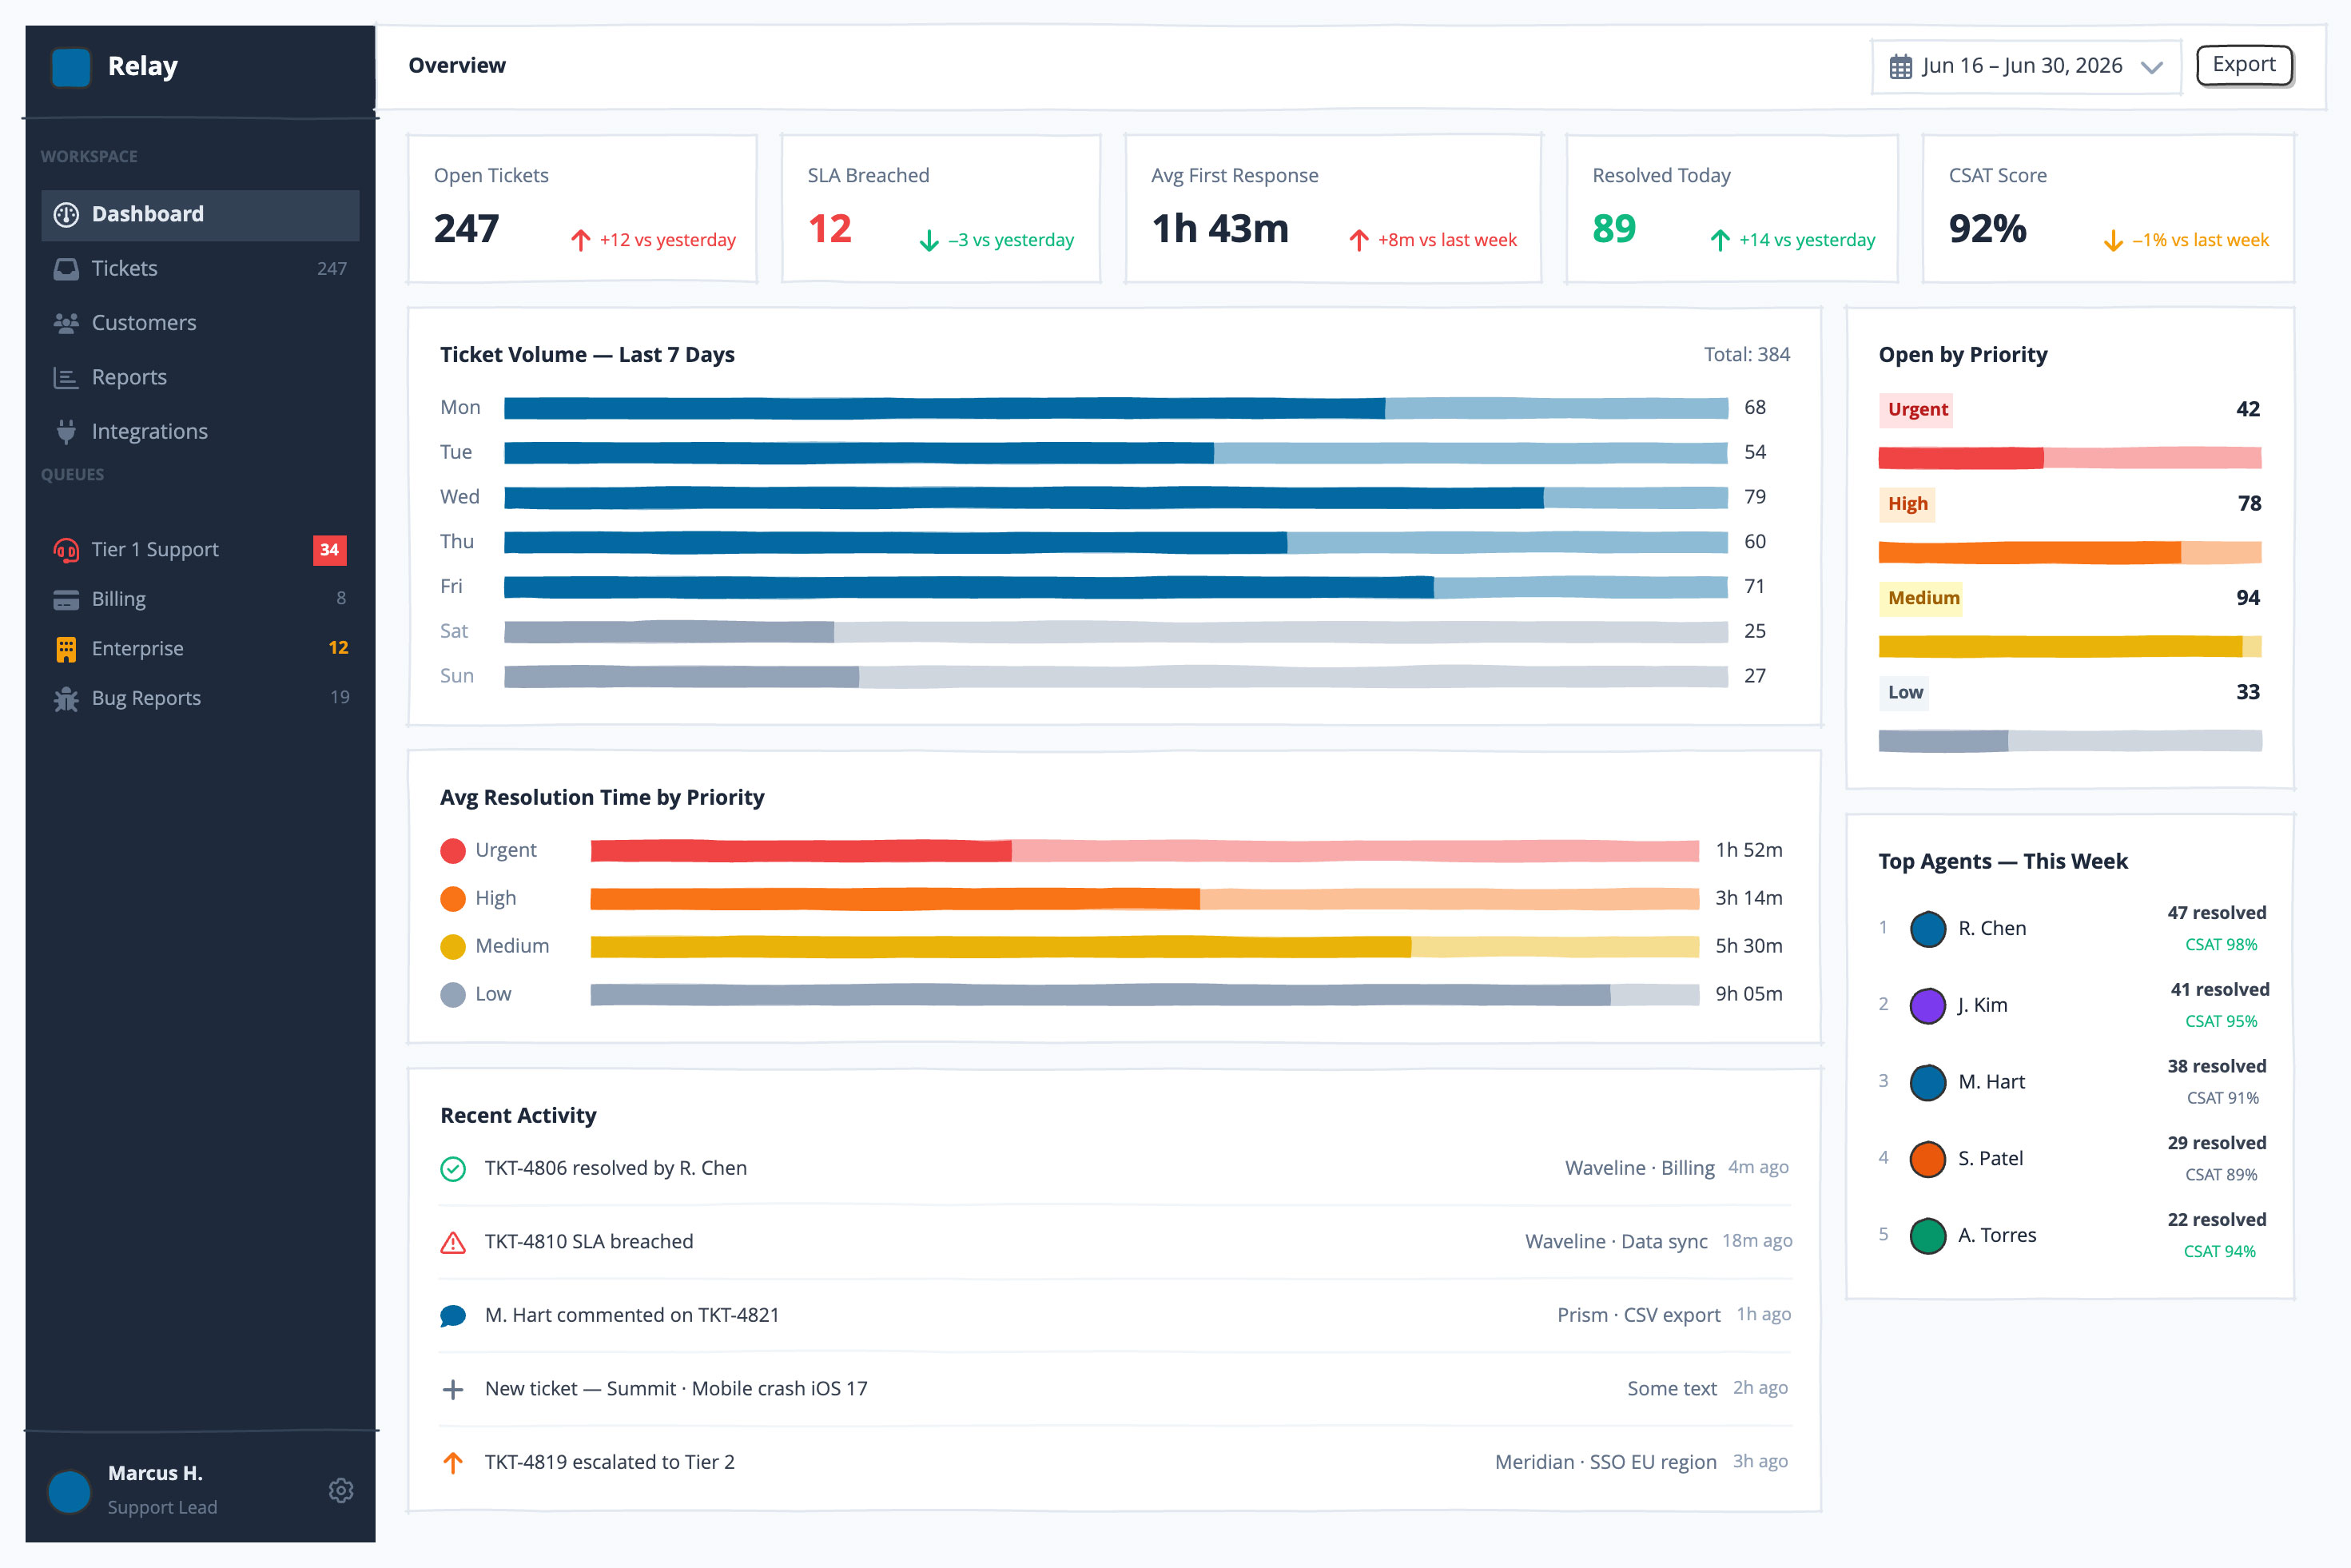The height and width of the screenshot is (1568, 2351).
Task: Click the Reports chart icon
Action: coord(66,377)
